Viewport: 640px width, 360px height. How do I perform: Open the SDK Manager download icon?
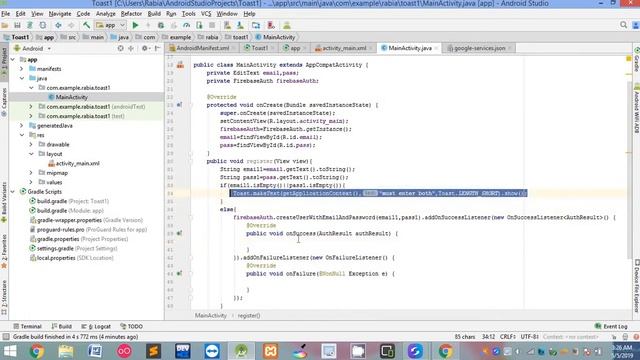[x=240, y=25]
